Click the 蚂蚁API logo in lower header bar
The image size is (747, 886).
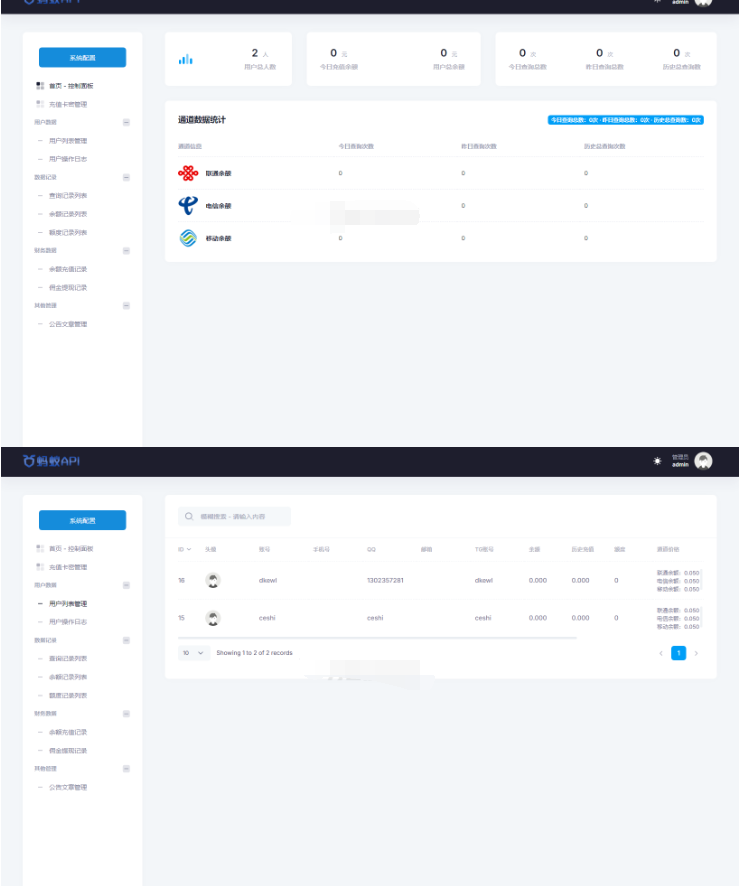pos(51,461)
